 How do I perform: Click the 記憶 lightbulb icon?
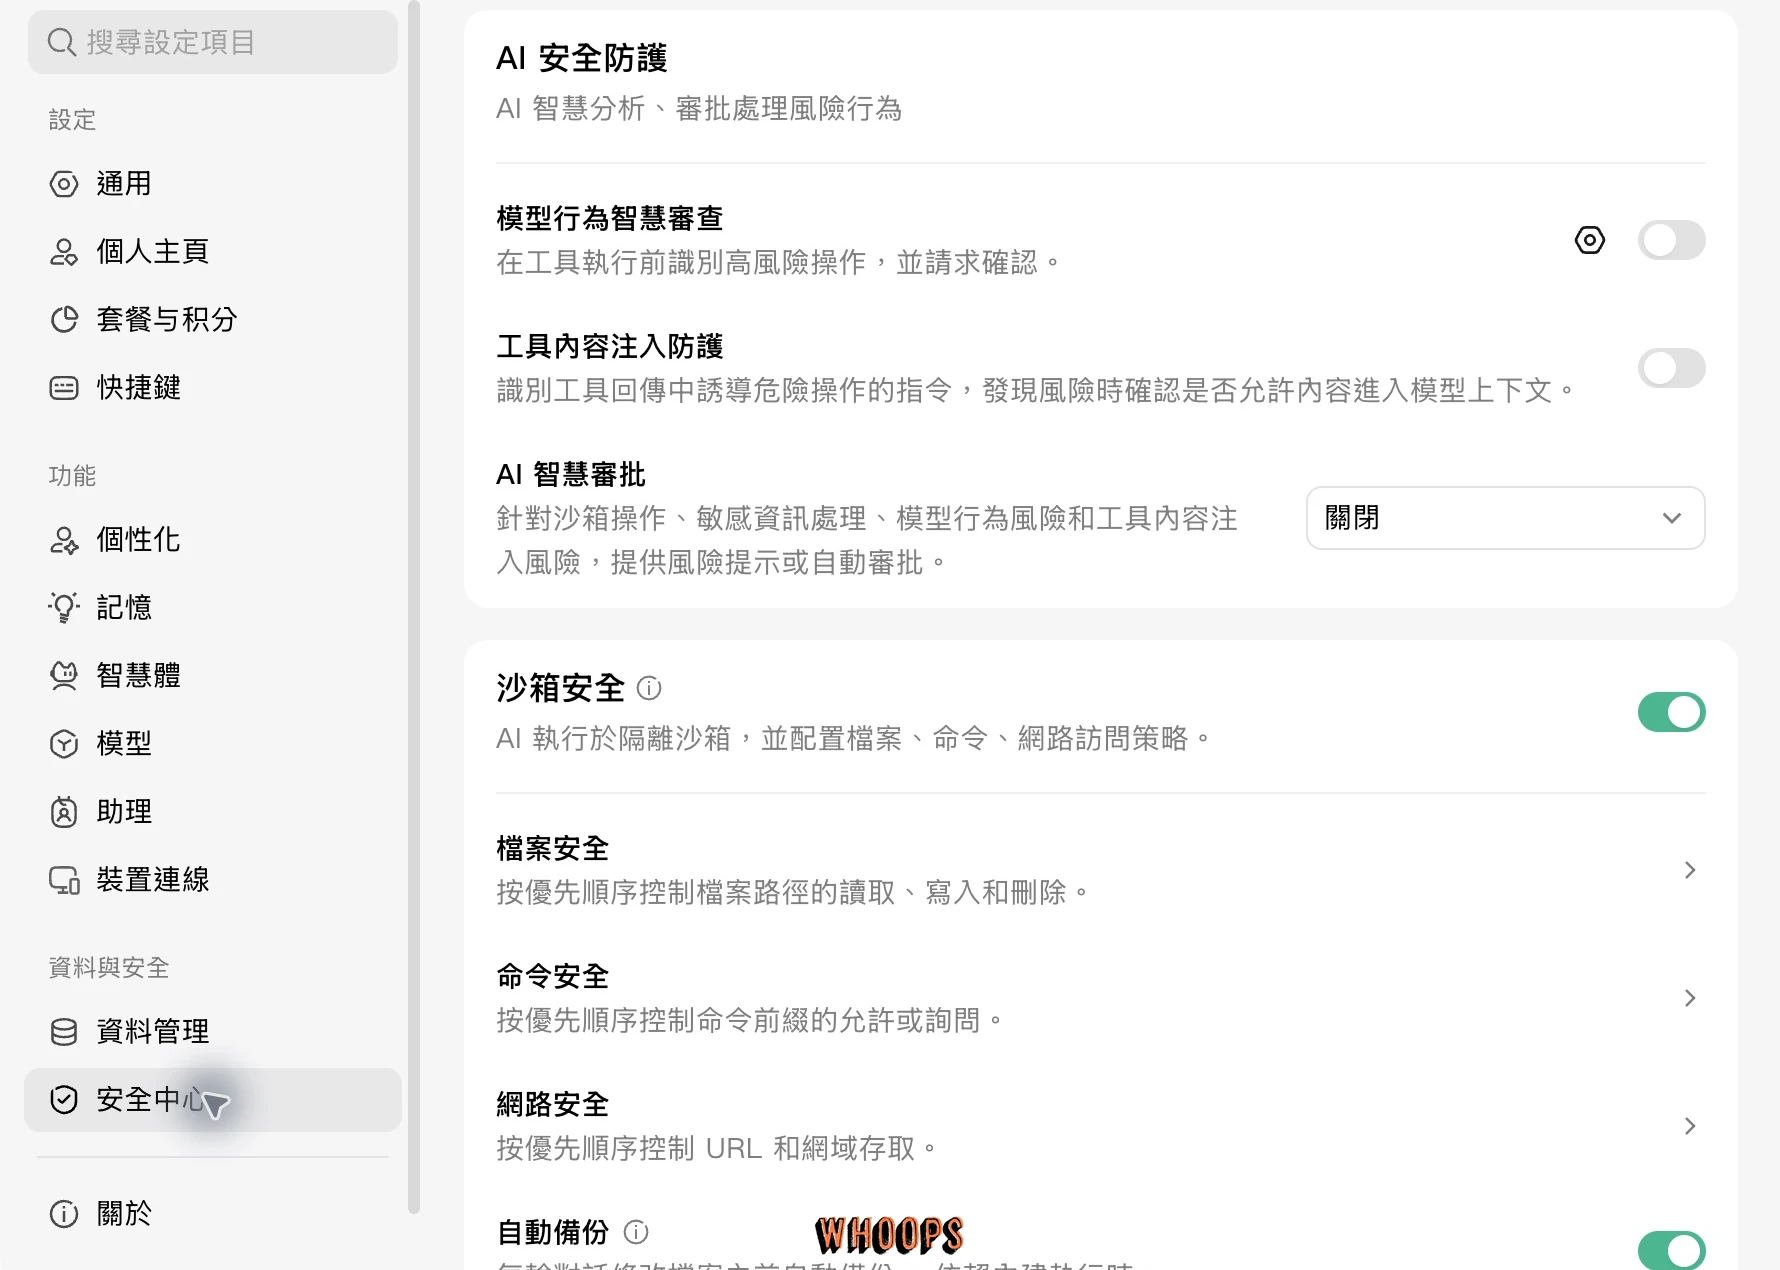click(64, 608)
